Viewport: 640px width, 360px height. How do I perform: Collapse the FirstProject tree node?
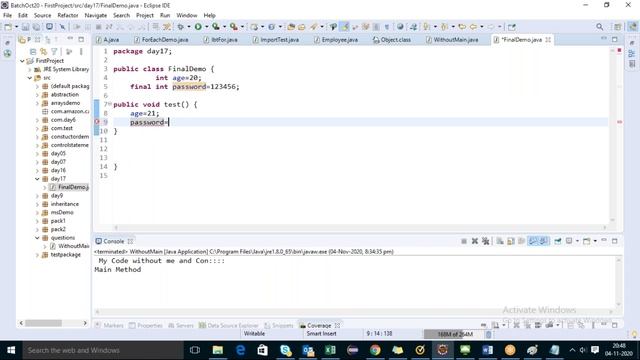click(x=22, y=61)
